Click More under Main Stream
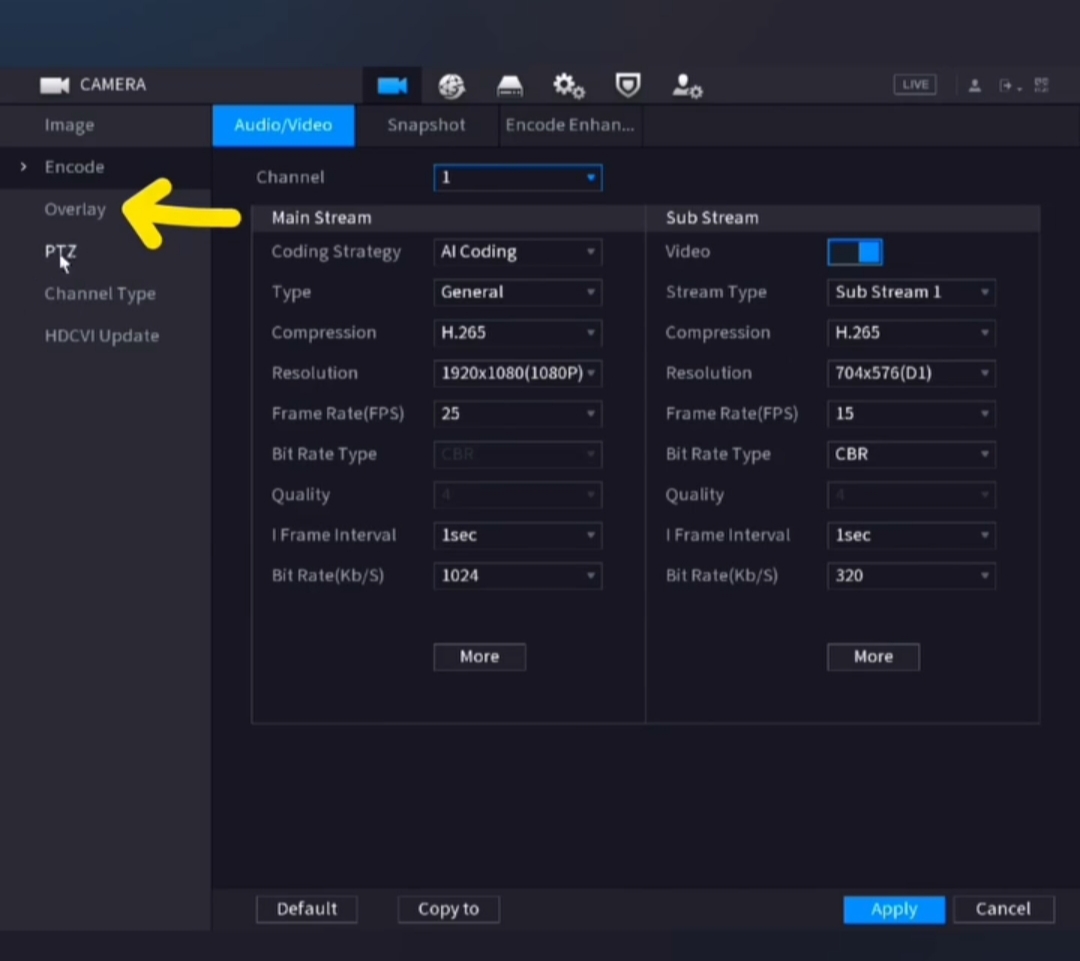Image resolution: width=1080 pixels, height=961 pixels. pos(479,657)
